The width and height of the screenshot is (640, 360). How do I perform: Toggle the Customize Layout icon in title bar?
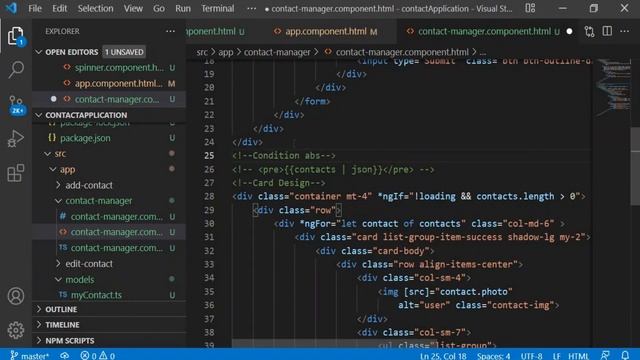tap(530, 8)
